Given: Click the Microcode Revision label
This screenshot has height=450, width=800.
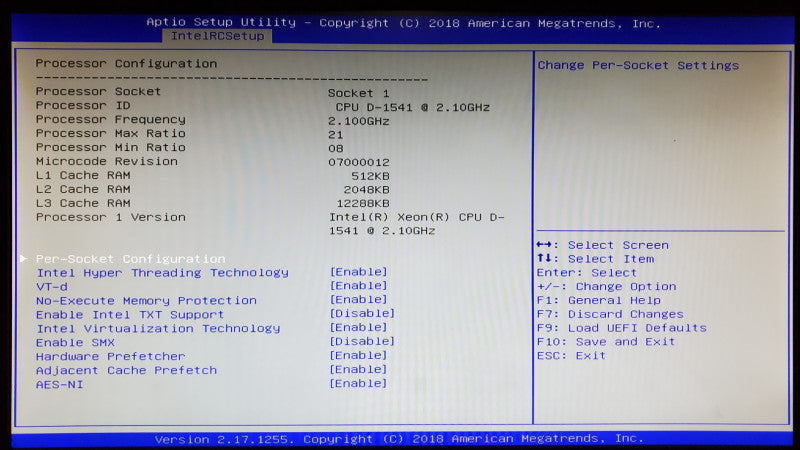Looking at the screenshot, I should point(107,161).
